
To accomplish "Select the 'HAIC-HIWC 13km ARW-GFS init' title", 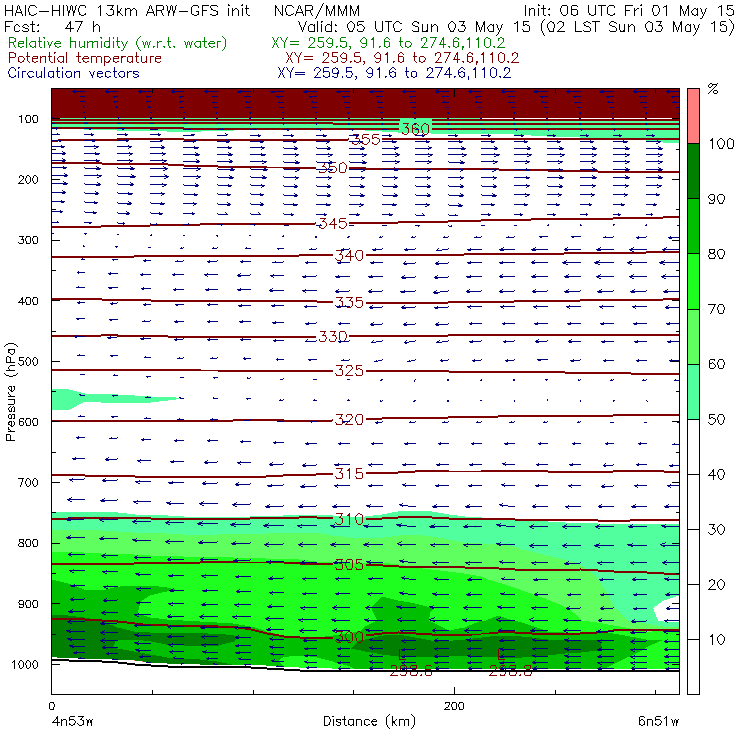I will coord(127,11).
